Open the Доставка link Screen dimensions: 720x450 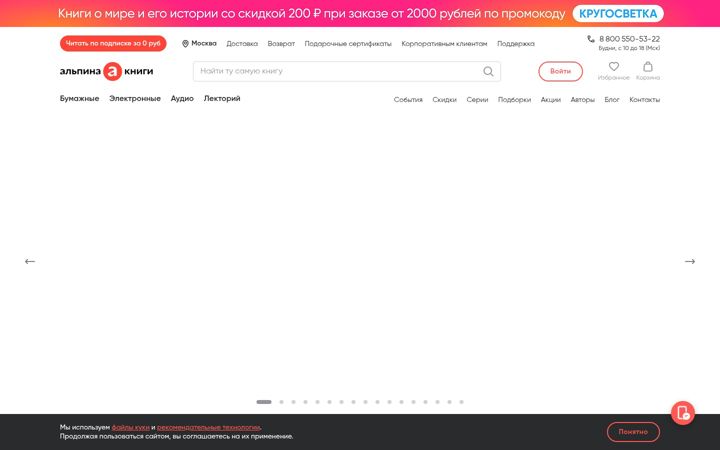242,44
